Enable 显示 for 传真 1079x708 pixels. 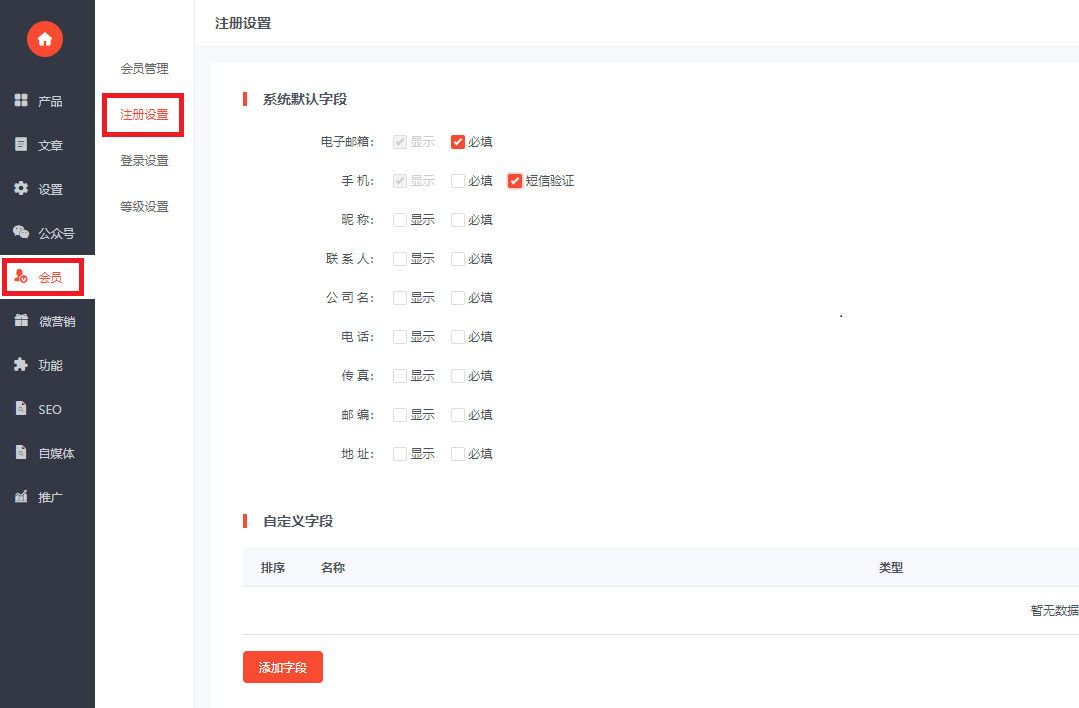400,376
